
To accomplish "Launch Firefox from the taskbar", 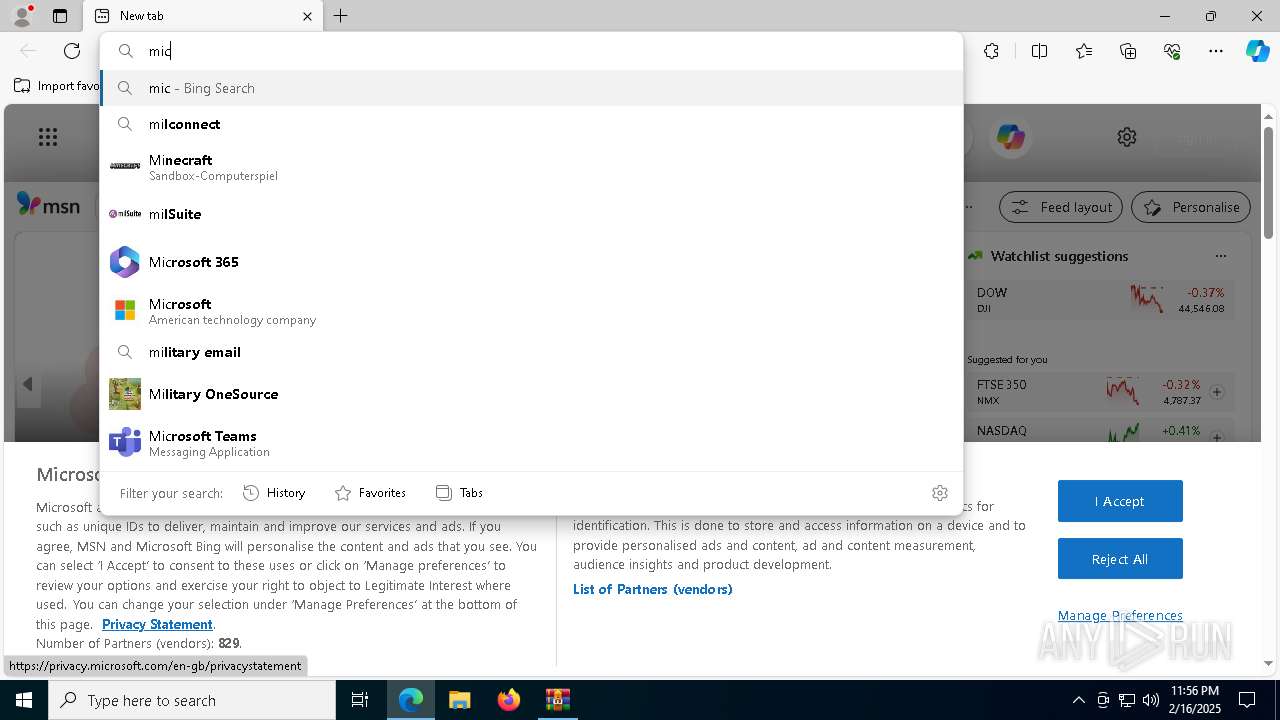I will pyautogui.click(x=509, y=700).
